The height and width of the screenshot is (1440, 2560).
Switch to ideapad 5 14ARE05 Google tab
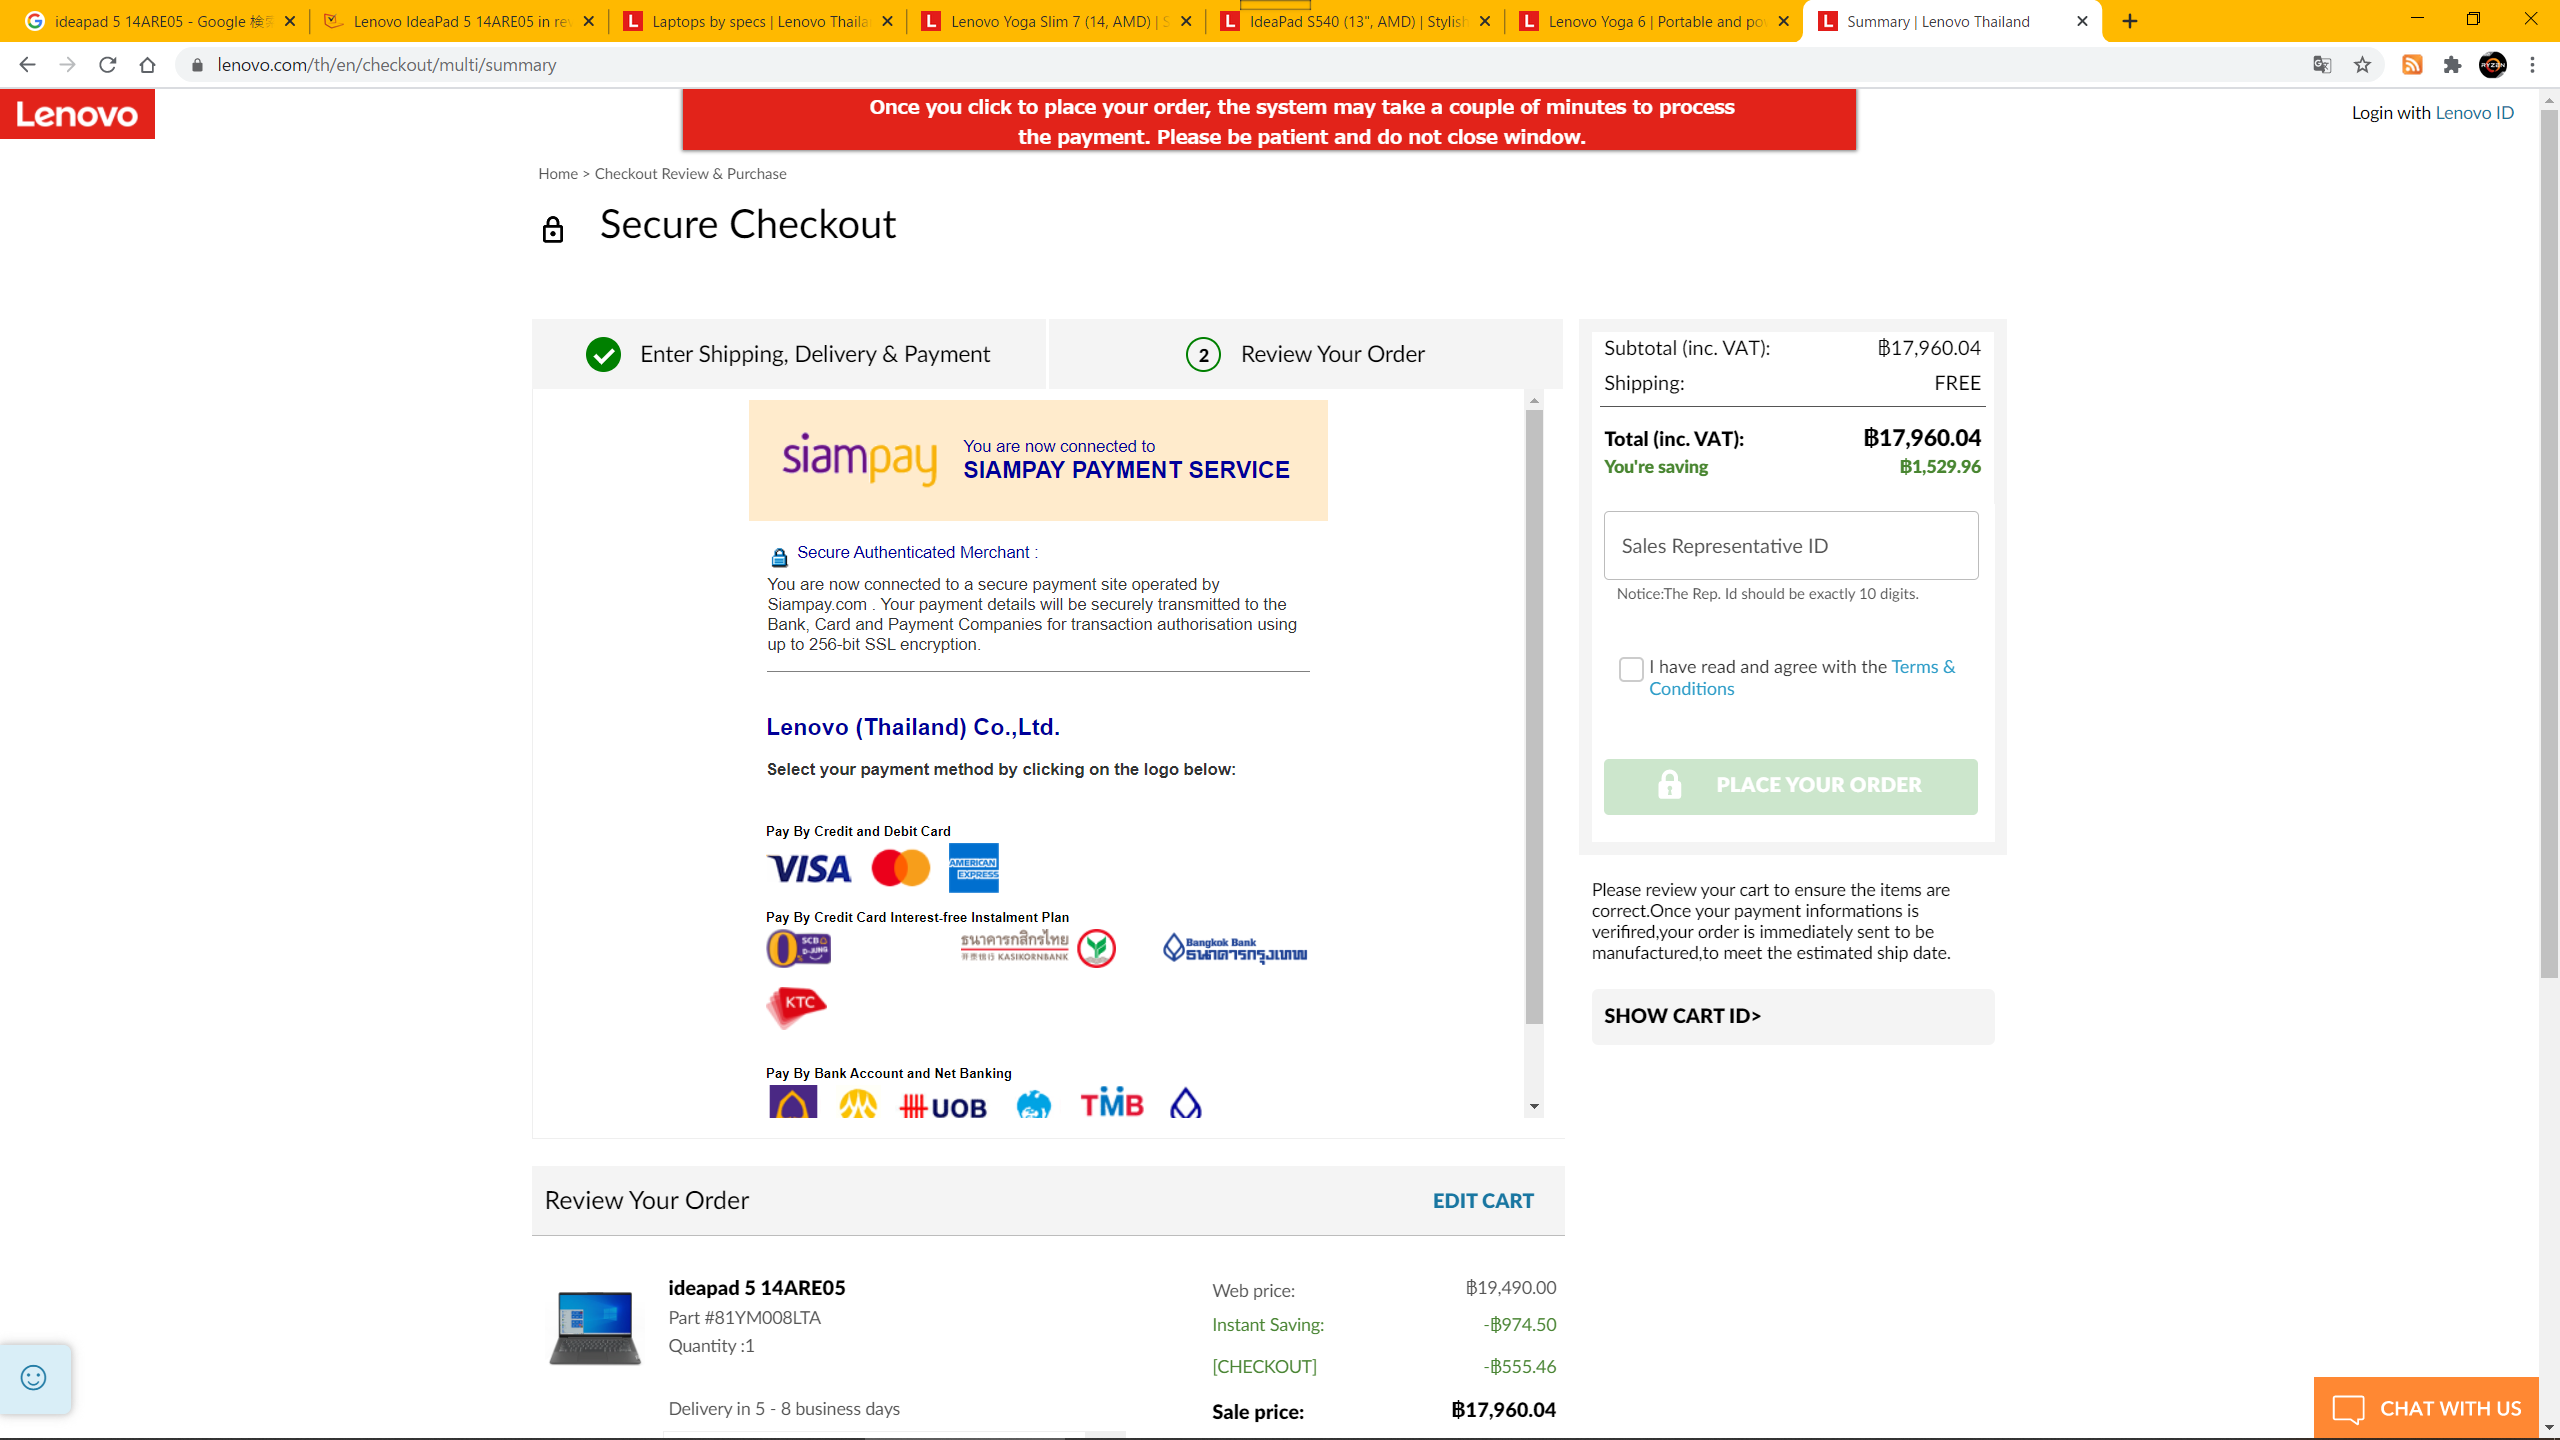[x=158, y=21]
